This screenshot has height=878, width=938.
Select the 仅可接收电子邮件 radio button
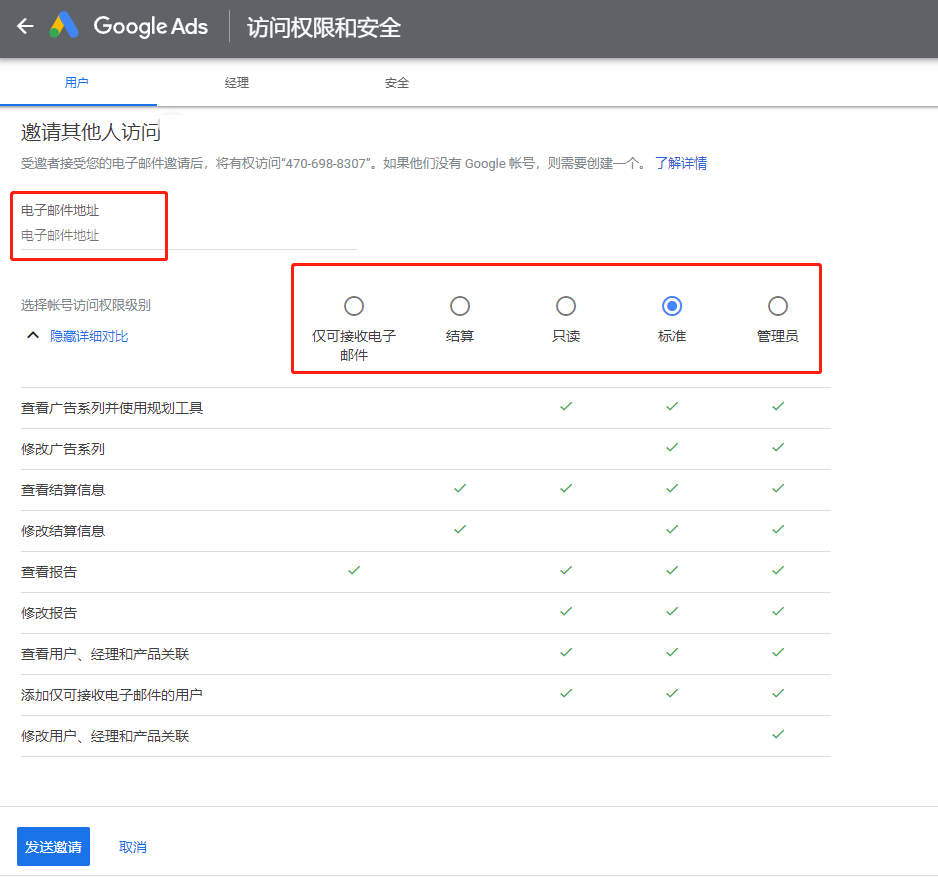coord(354,306)
